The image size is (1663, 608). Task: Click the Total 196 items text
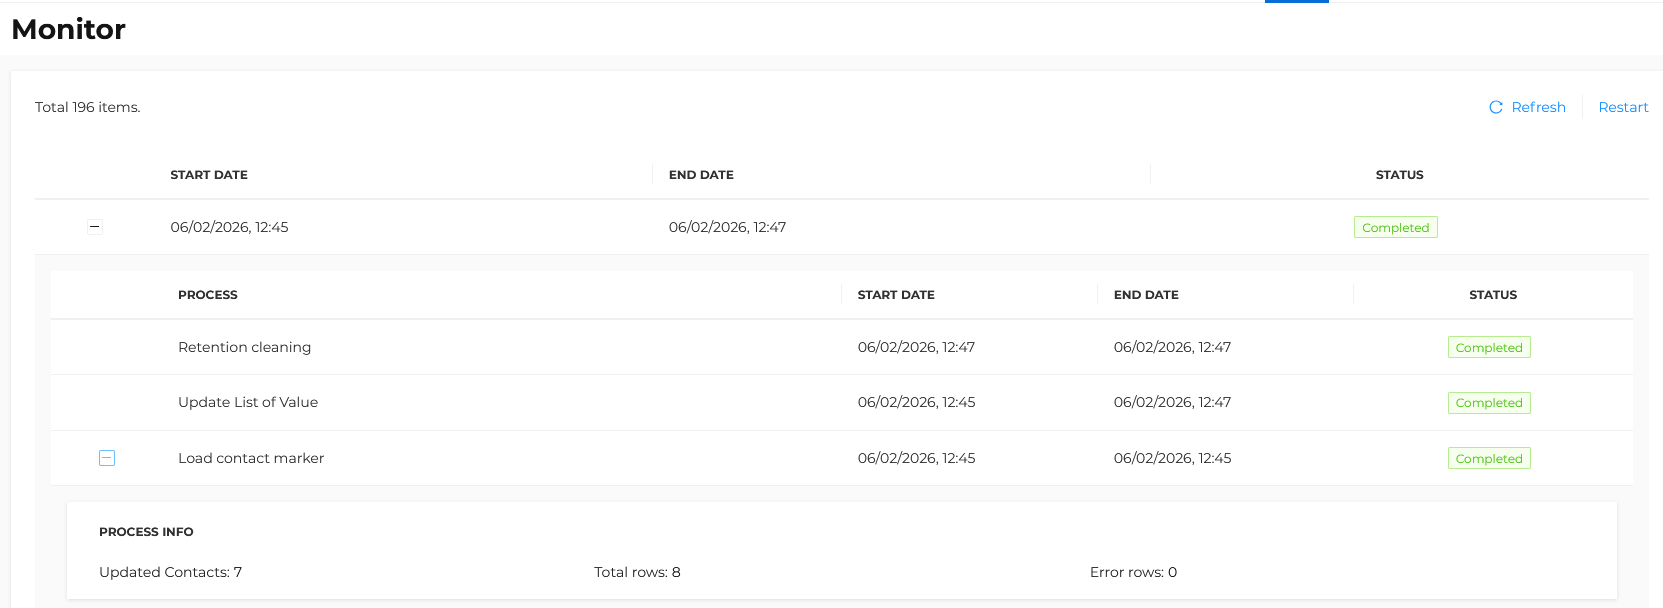pyautogui.click(x=88, y=107)
